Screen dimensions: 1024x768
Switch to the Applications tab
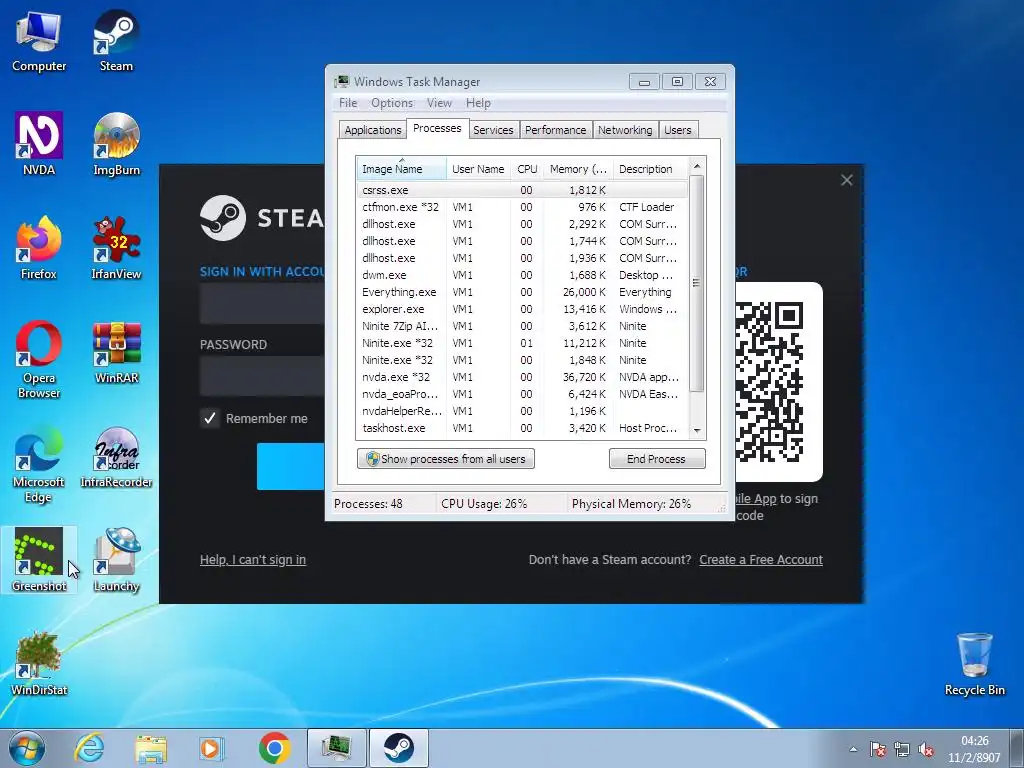[373, 130]
